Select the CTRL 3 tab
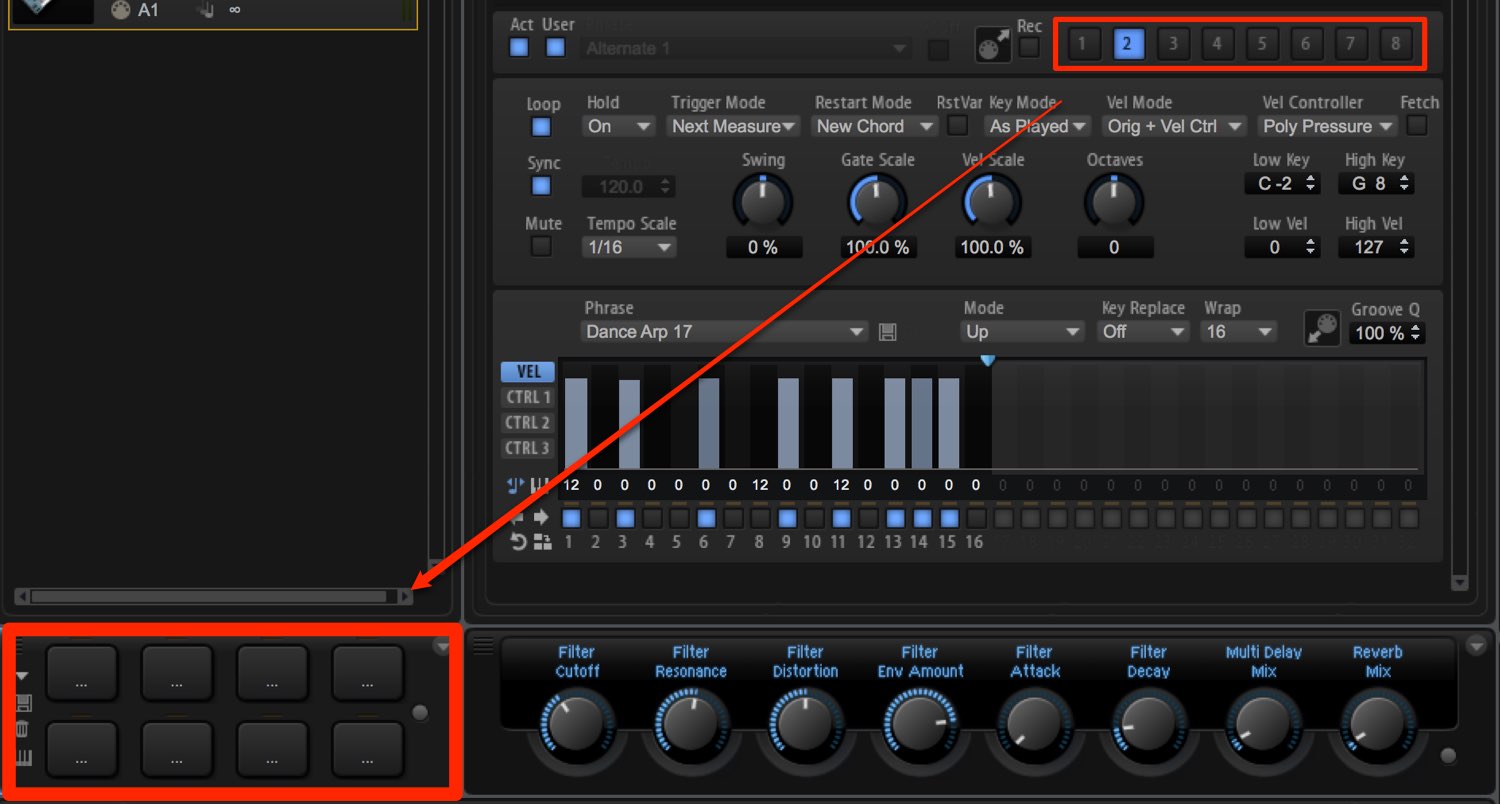 528,448
